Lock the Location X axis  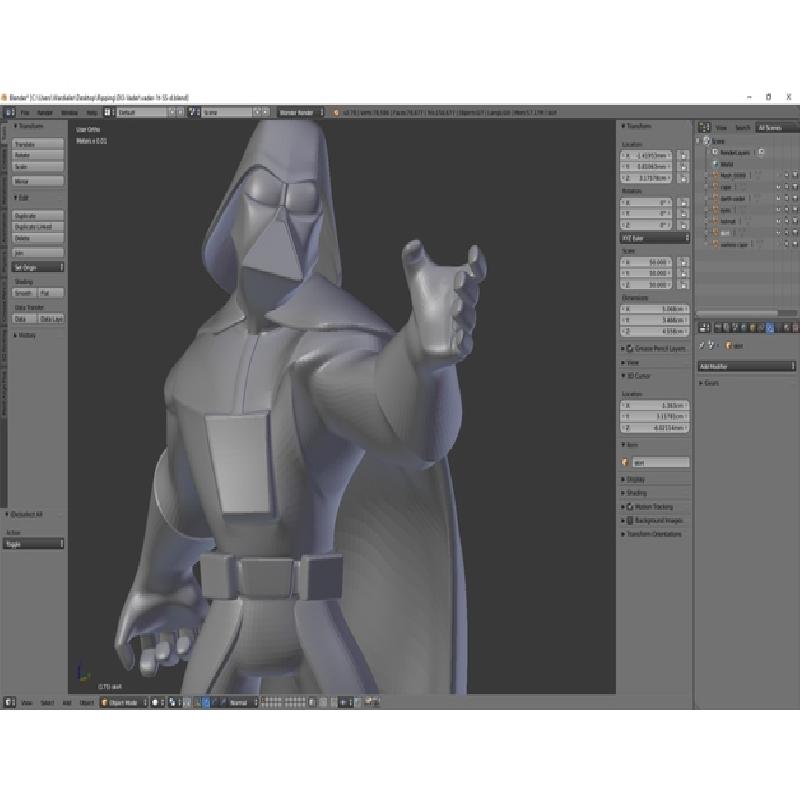point(683,156)
